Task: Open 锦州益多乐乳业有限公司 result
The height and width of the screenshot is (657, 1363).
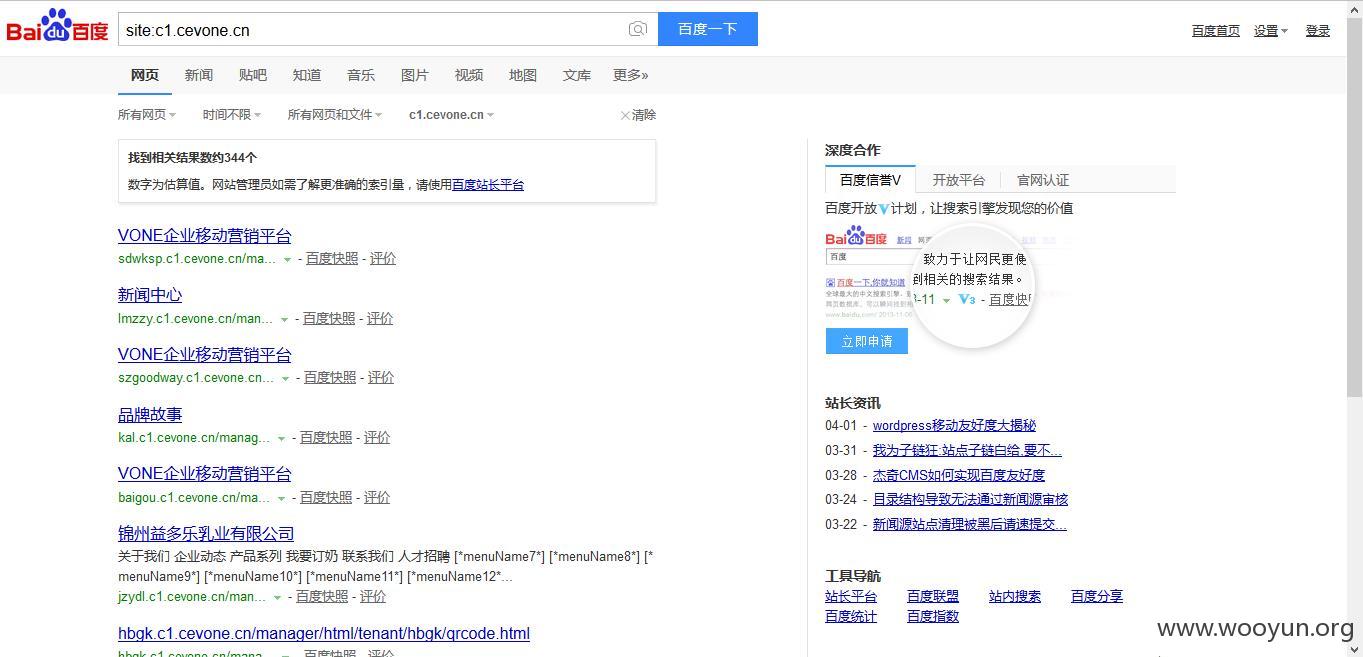Action: (206, 534)
